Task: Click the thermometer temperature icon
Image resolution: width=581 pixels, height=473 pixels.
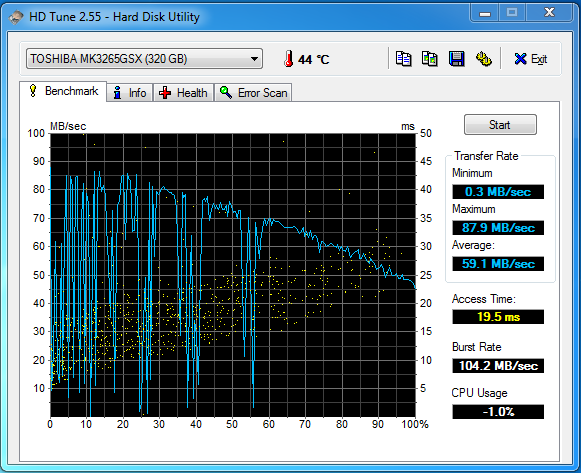Action: pyautogui.click(x=288, y=59)
